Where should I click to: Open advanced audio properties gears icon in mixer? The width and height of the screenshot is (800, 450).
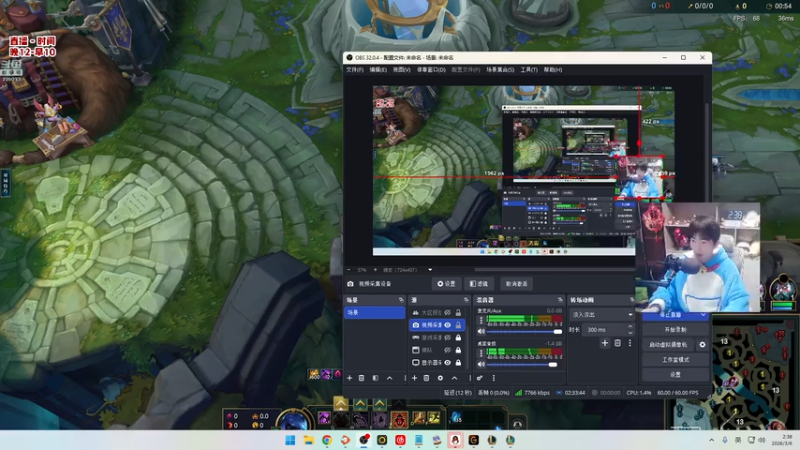click(480, 378)
